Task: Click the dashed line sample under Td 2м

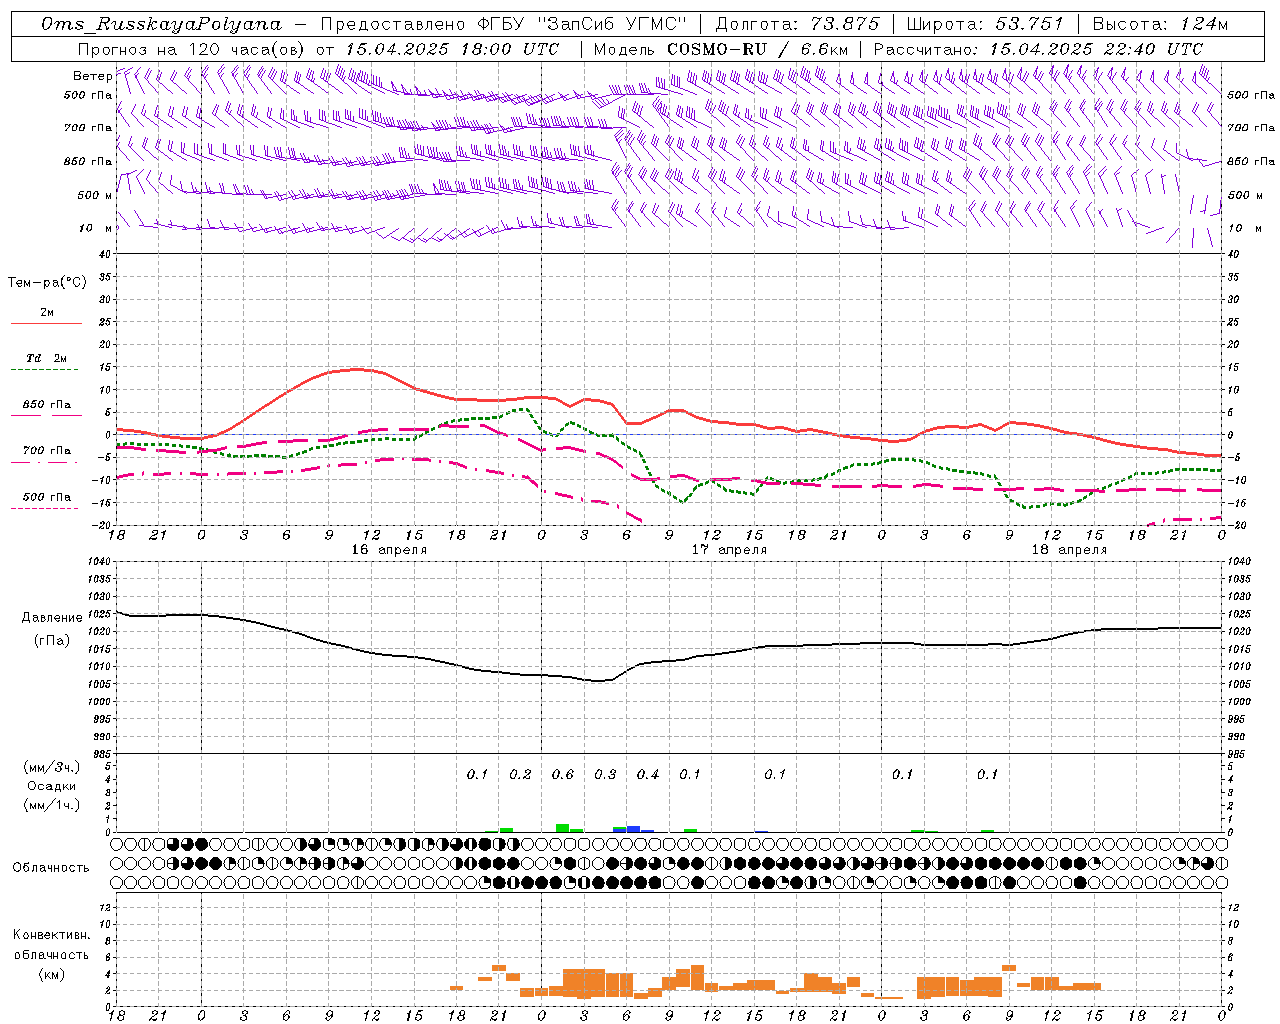Action: point(45,369)
